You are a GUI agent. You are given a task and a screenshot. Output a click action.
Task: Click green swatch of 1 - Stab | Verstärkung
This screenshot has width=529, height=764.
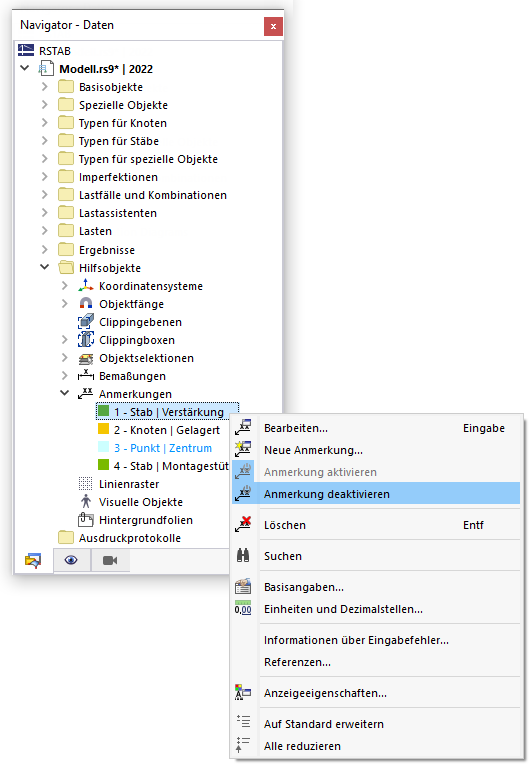pyautogui.click(x=103, y=411)
